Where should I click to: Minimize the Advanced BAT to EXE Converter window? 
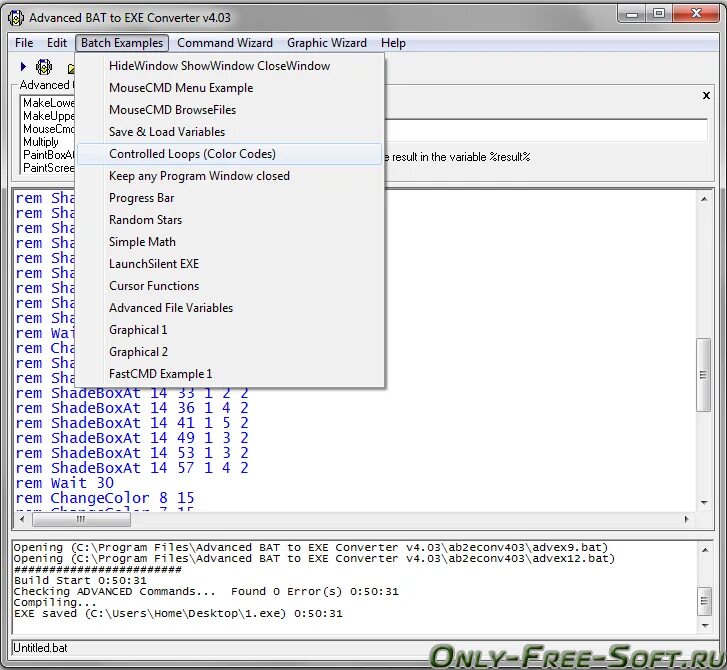[632, 13]
